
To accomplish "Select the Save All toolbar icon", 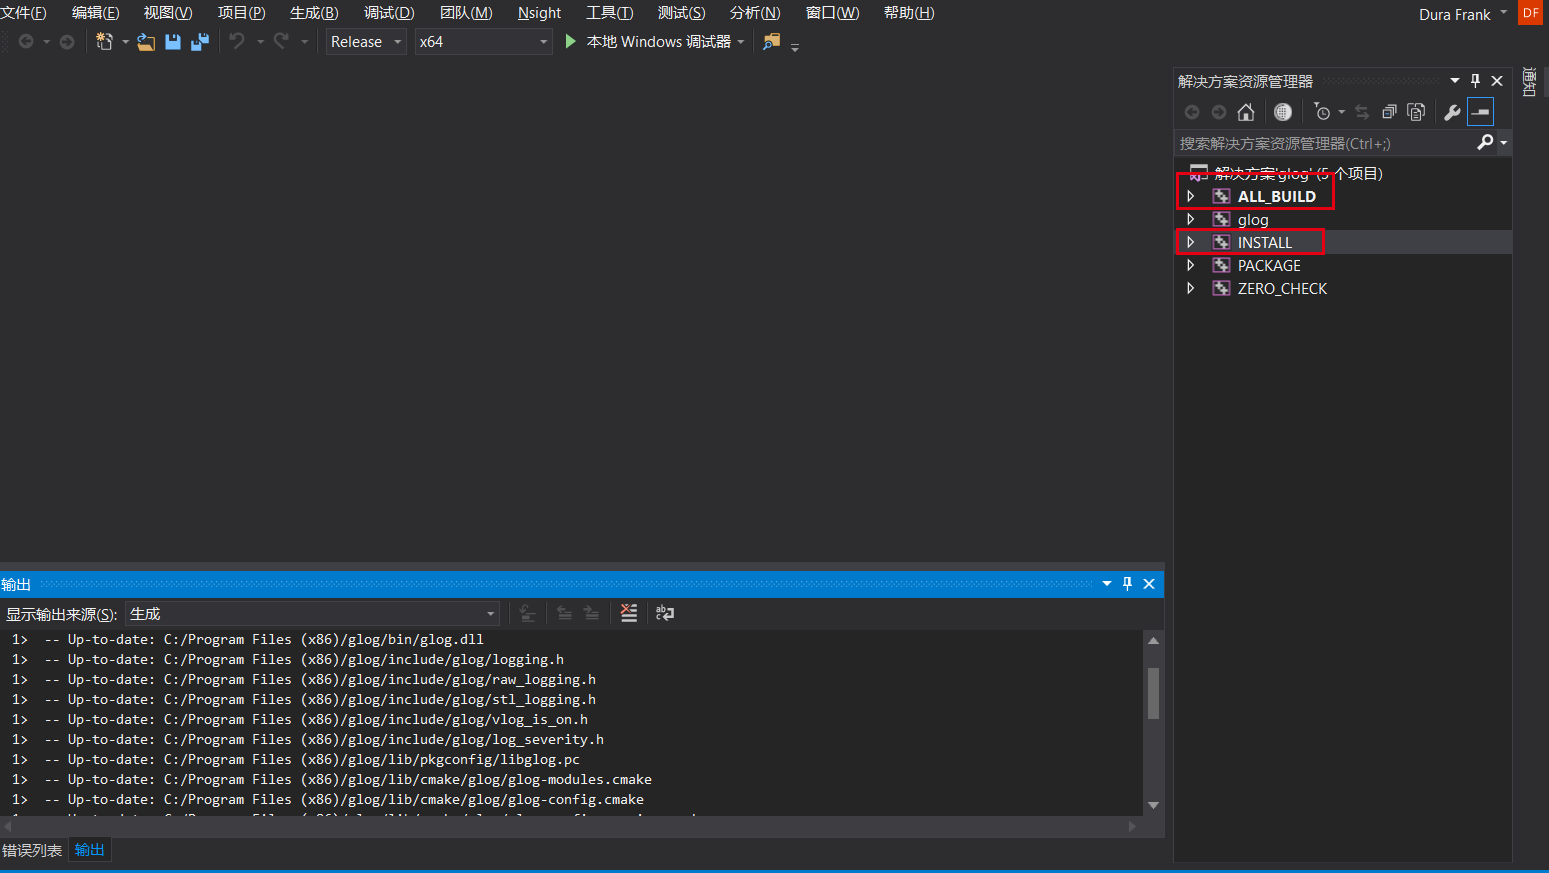I will click(199, 41).
